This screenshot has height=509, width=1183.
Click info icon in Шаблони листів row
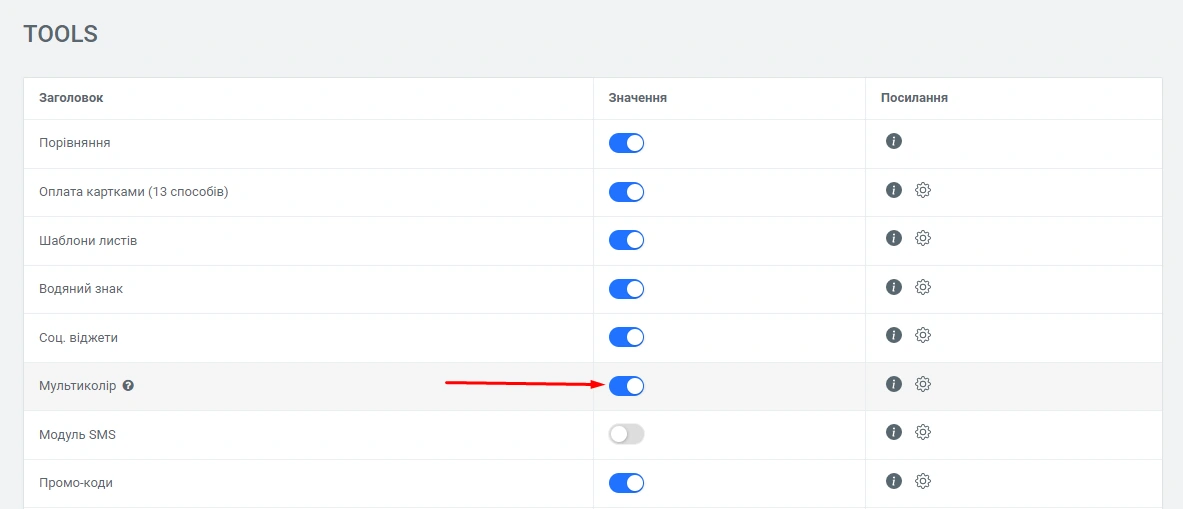click(894, 238)
